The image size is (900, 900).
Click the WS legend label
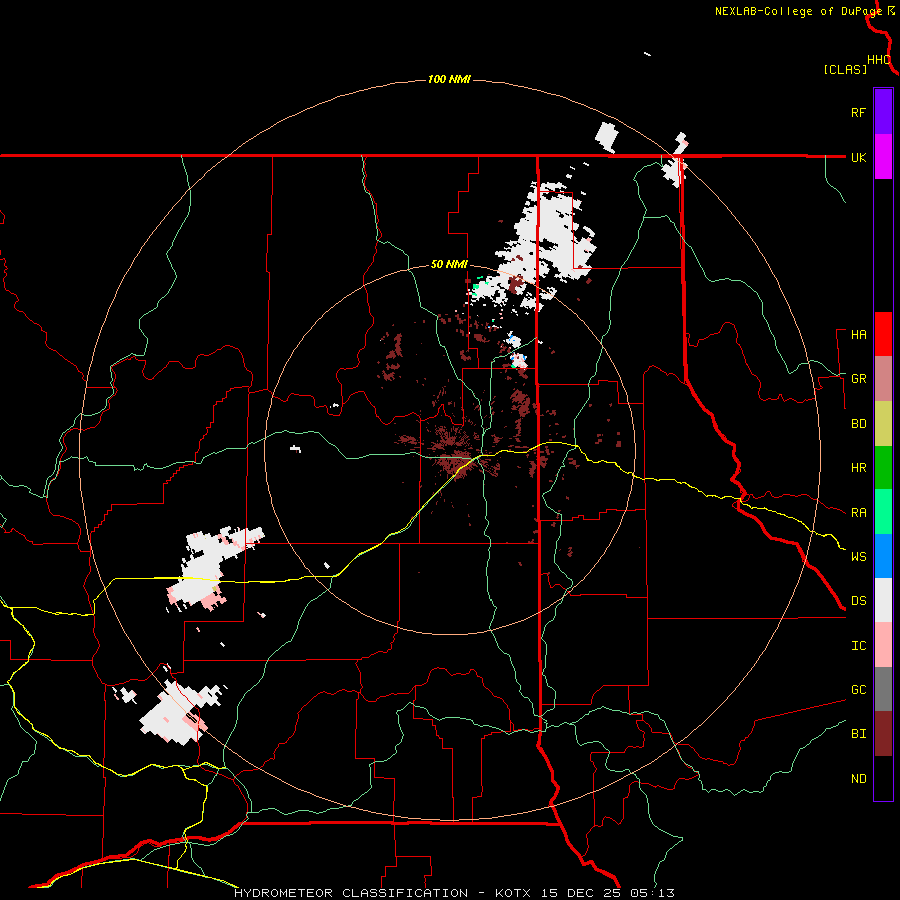859,557
